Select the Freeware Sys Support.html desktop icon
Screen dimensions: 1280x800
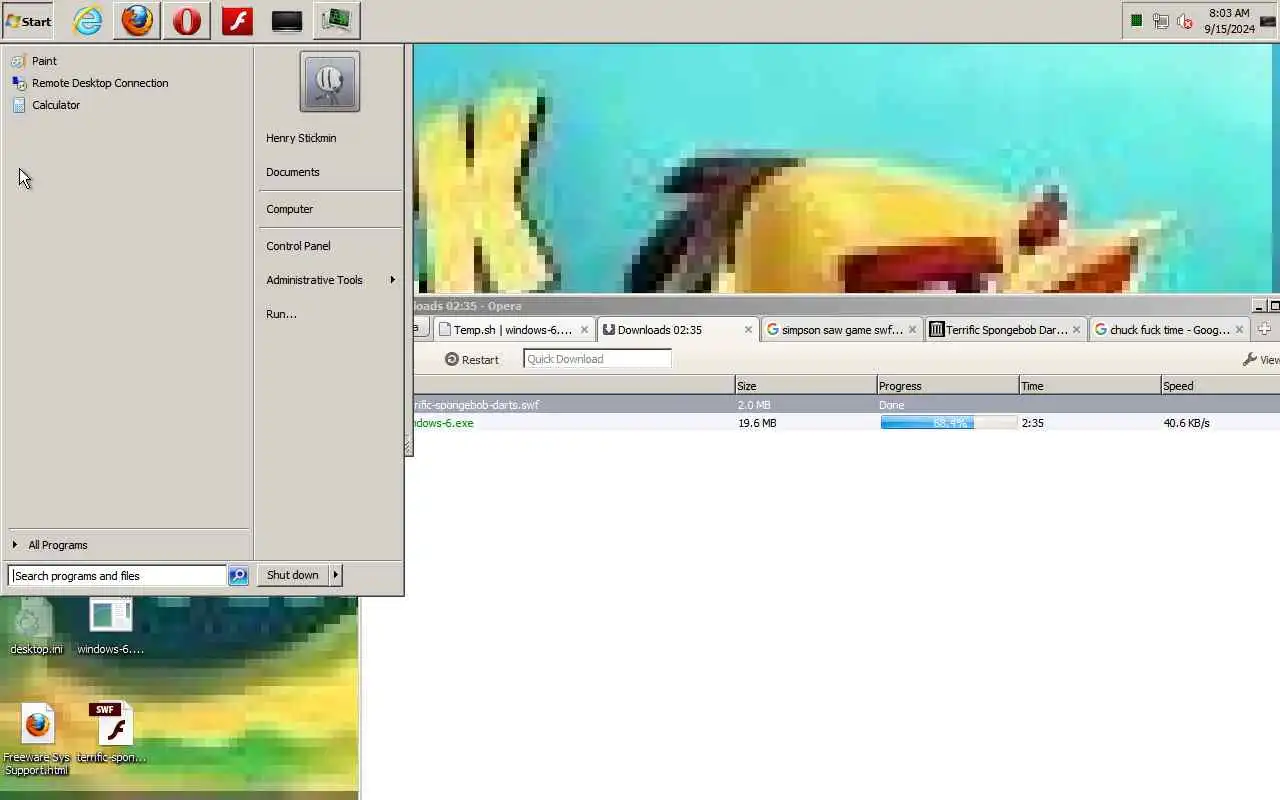(x=36, y=740)
